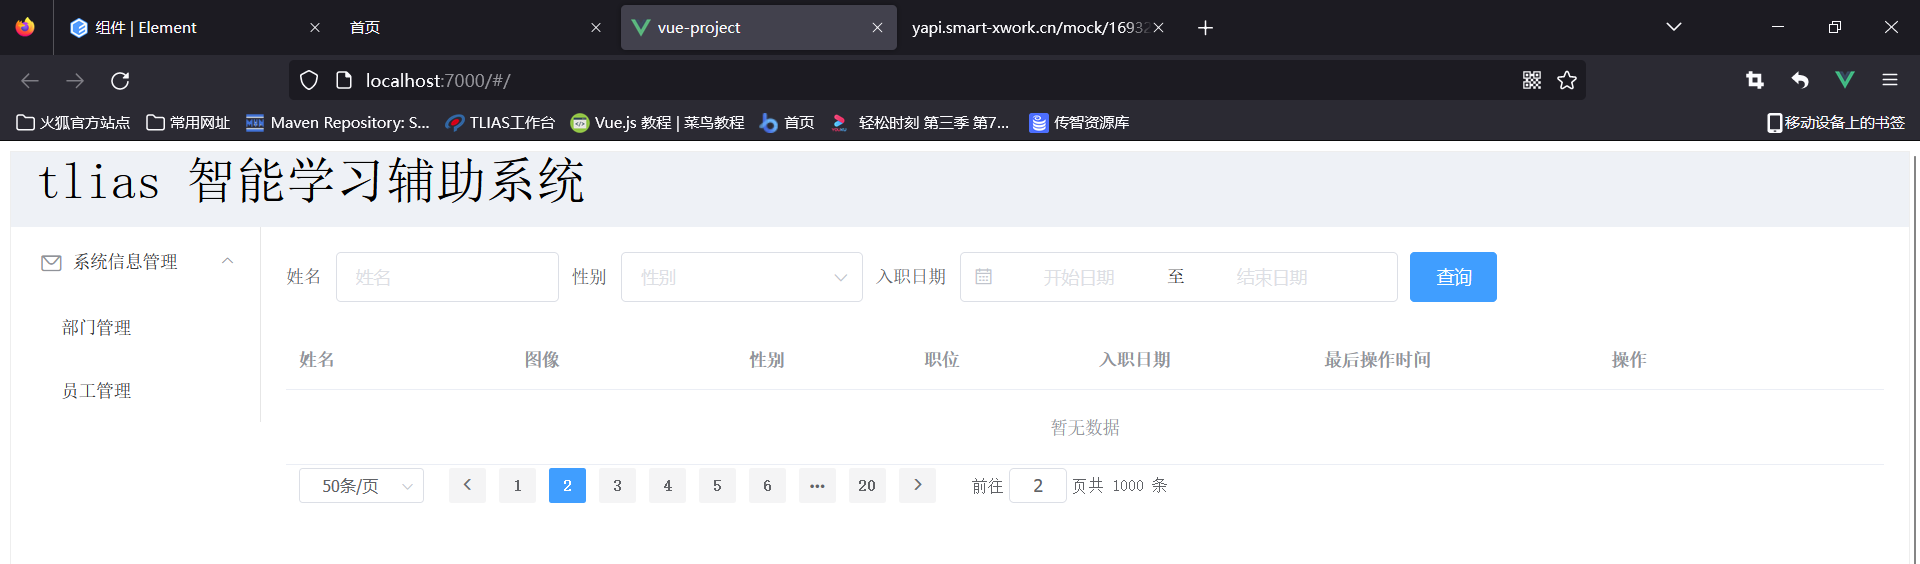Click the blue 查询 button
This screenshot has height=564, width=1920.
pos(1452,277)
